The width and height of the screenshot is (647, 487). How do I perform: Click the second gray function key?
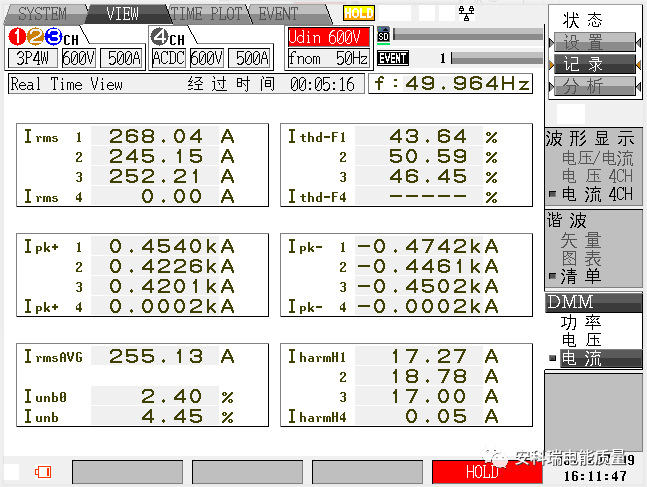247,472
